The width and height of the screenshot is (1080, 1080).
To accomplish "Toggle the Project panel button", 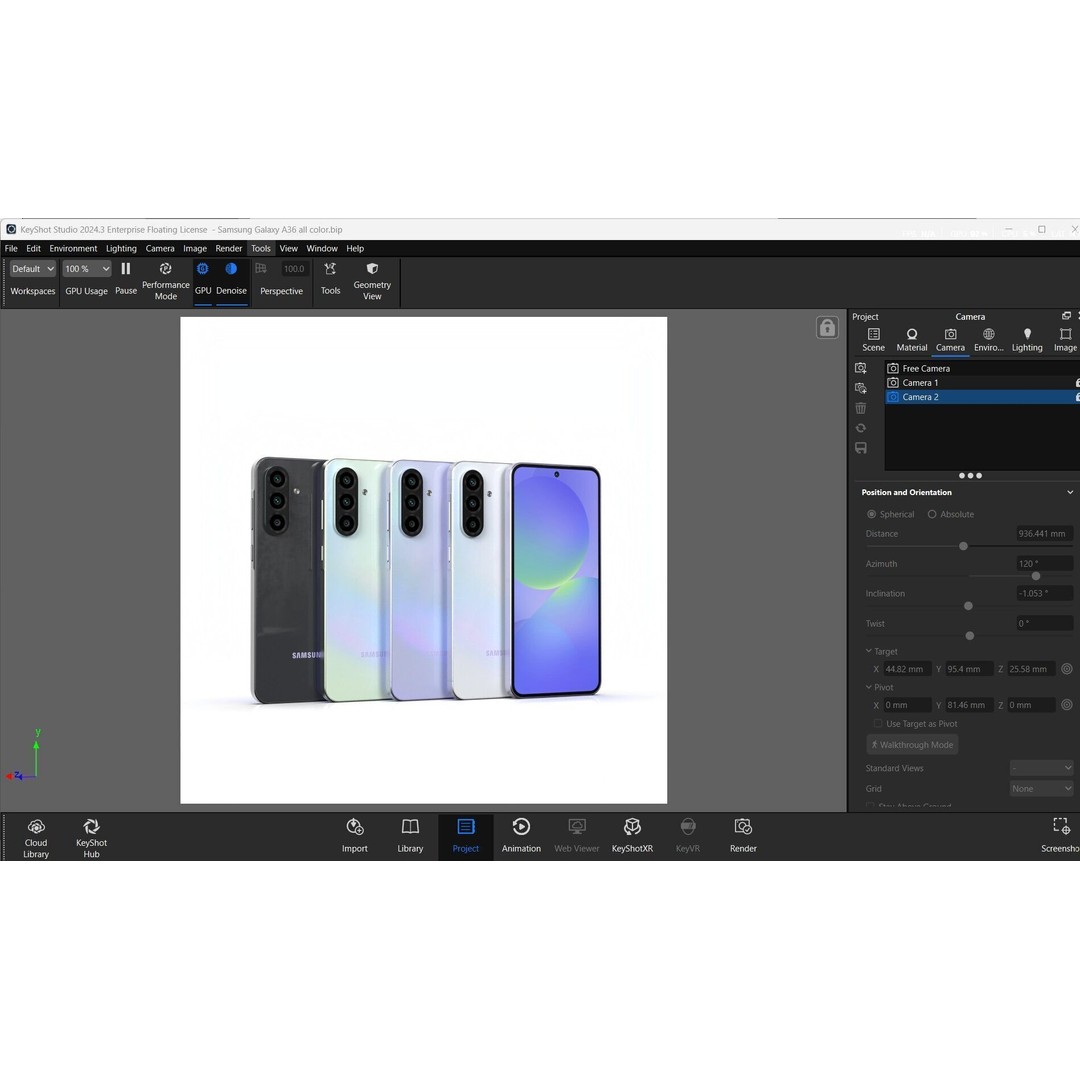I will pos(466,836).
